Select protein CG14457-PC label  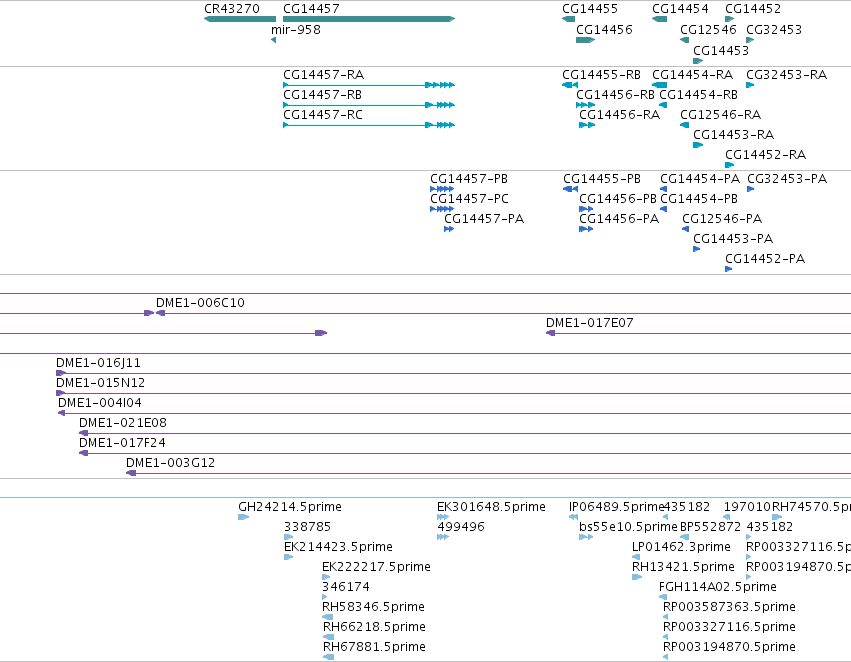pos(469,199)
